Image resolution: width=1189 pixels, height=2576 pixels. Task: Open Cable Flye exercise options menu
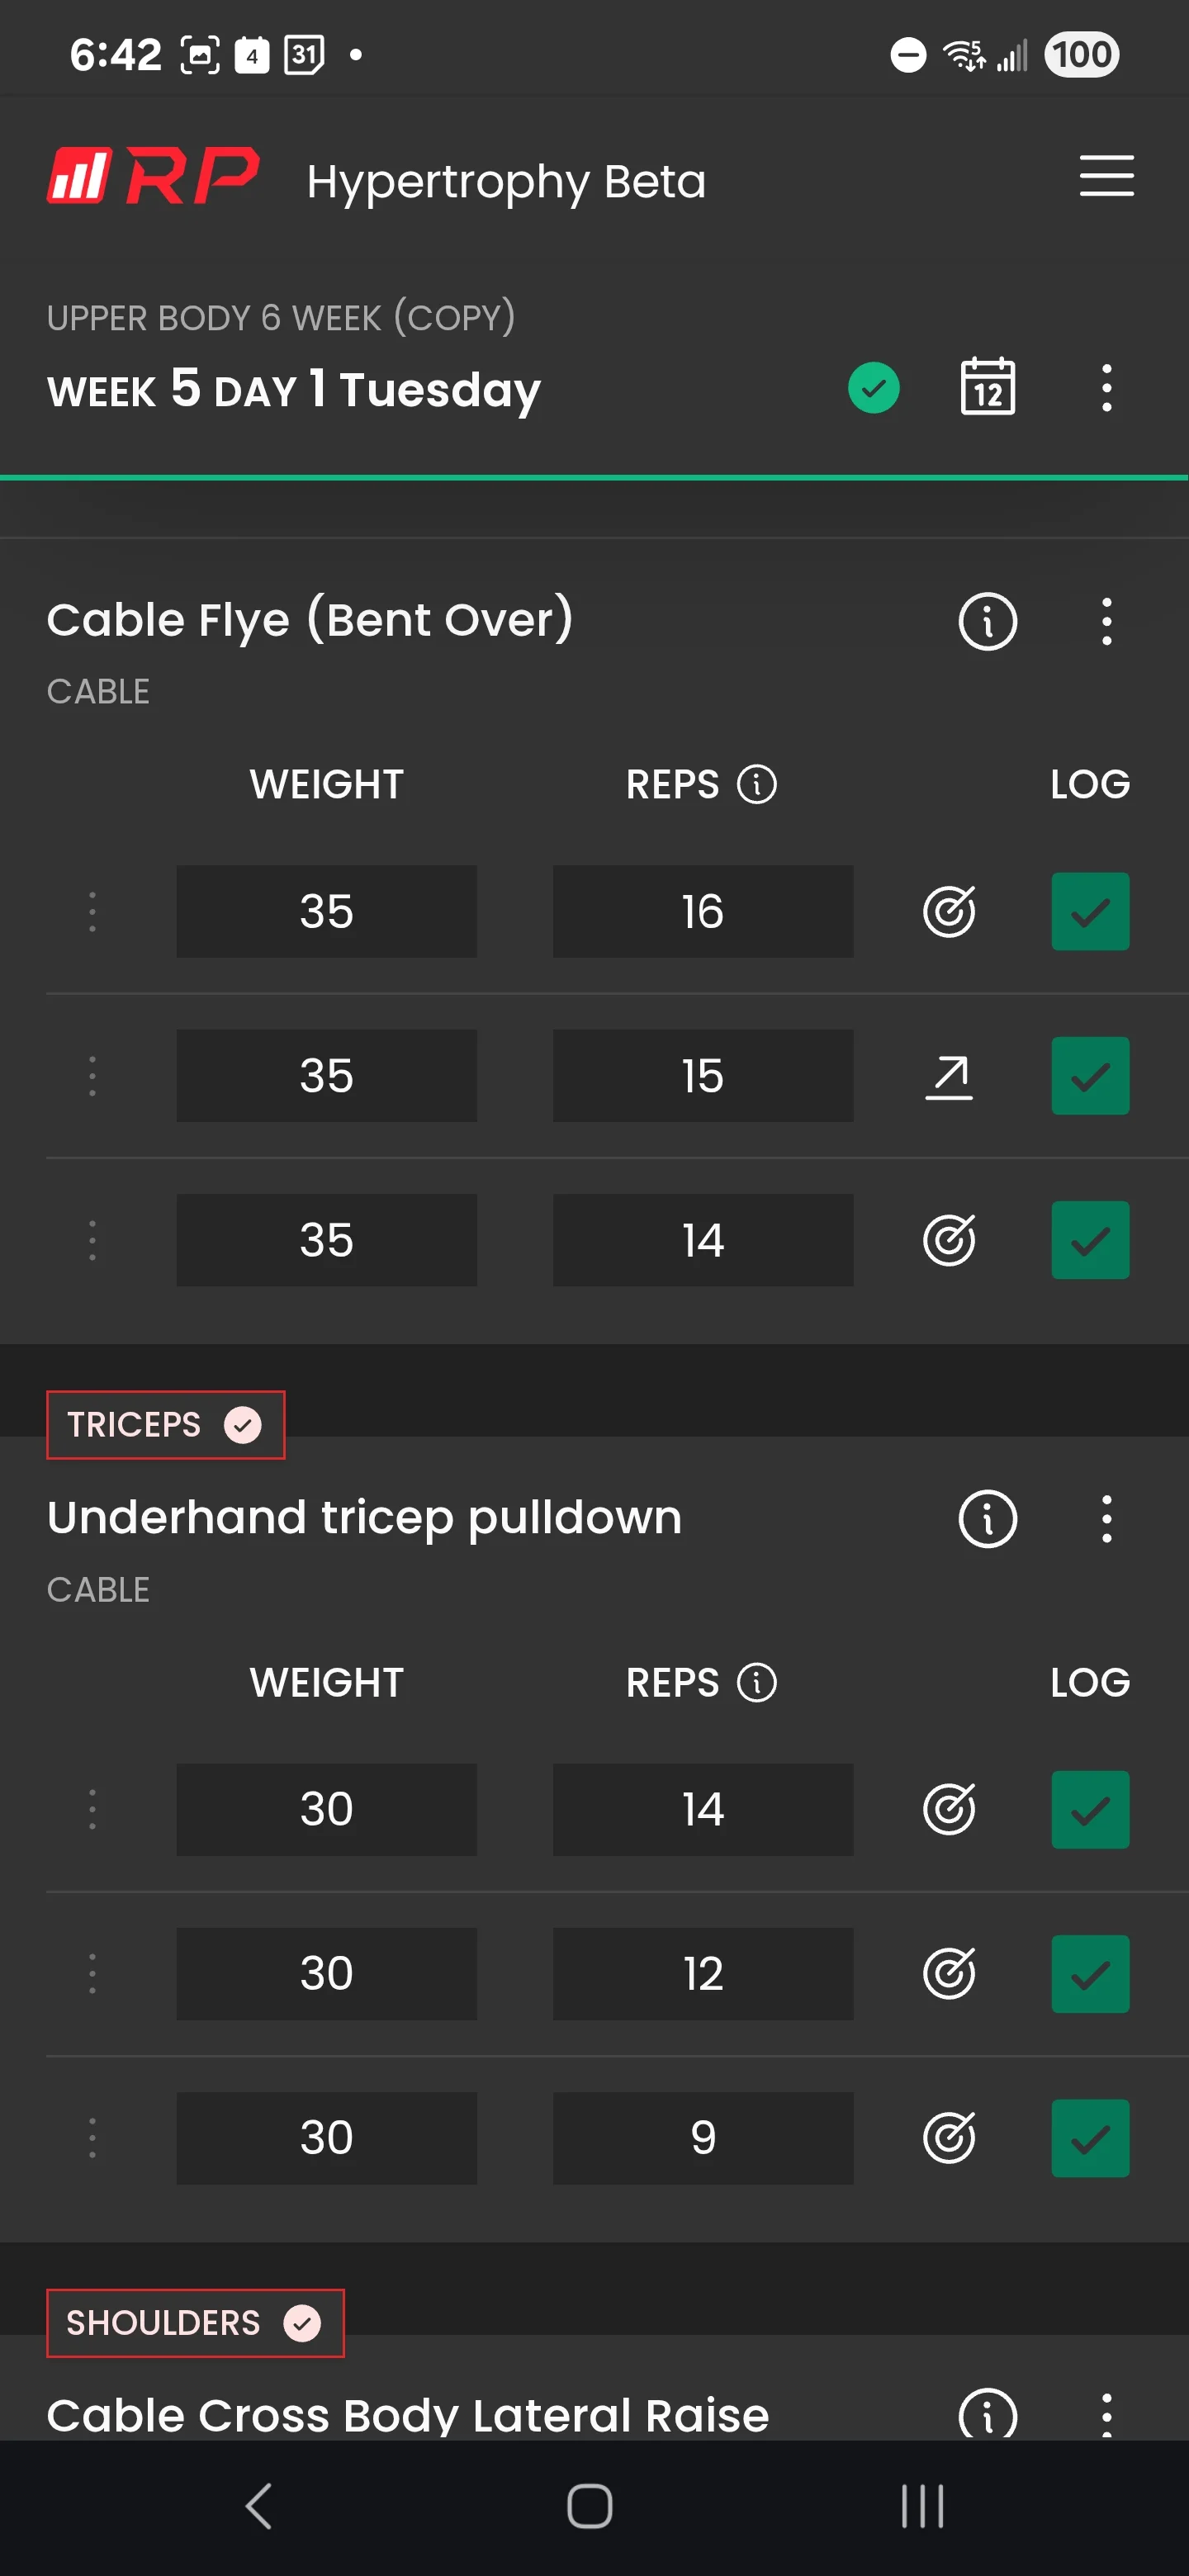(x=1106, y=622)
